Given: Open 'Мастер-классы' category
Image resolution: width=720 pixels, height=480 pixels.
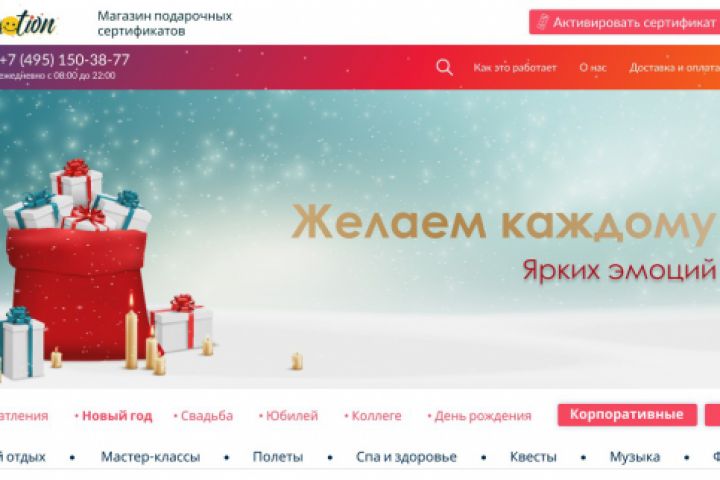Looking at the screenshot, I should tap(151, 457).
